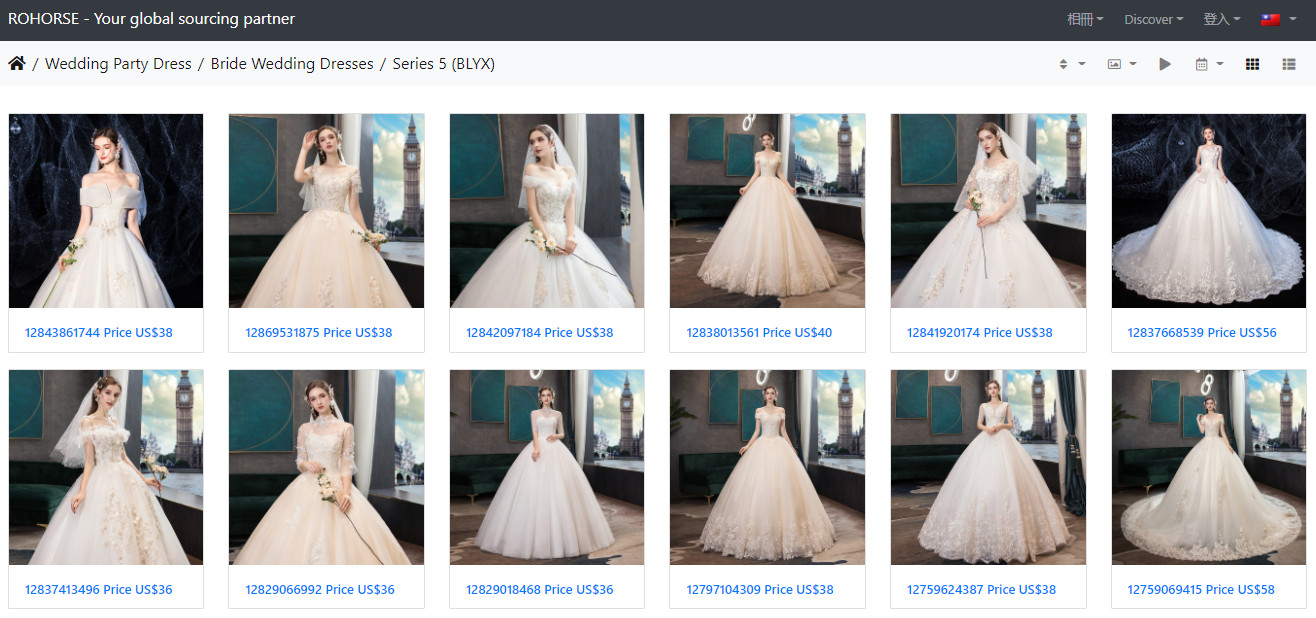Open Bride Wedding Dresses breadcrumb link
1316x618 pixels.
tap(292, 64)
